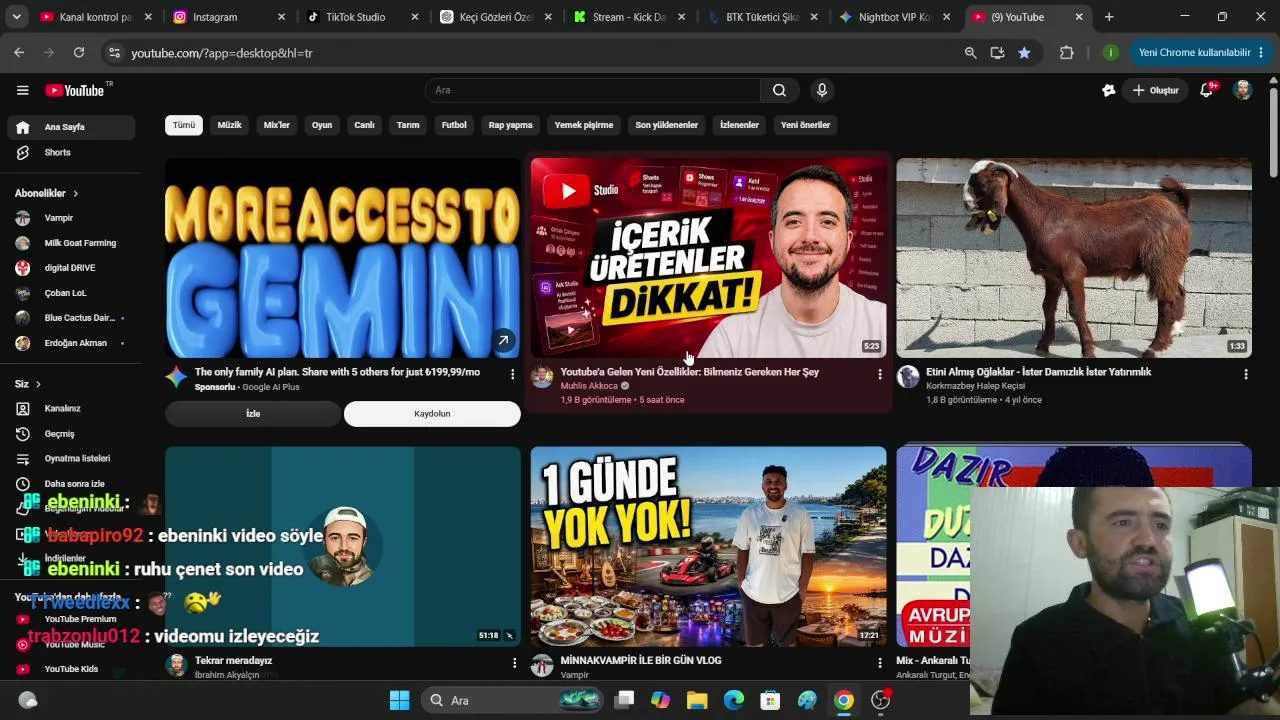Reload the page in Chrome

(x=79, y=53)
